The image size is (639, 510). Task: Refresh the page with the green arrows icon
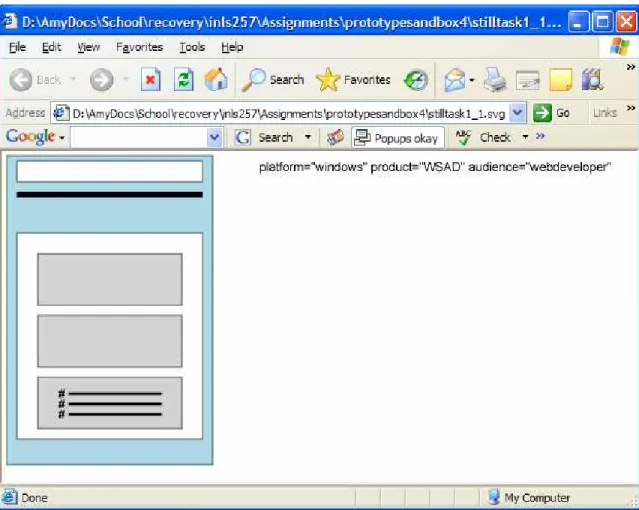coord(183,79)
